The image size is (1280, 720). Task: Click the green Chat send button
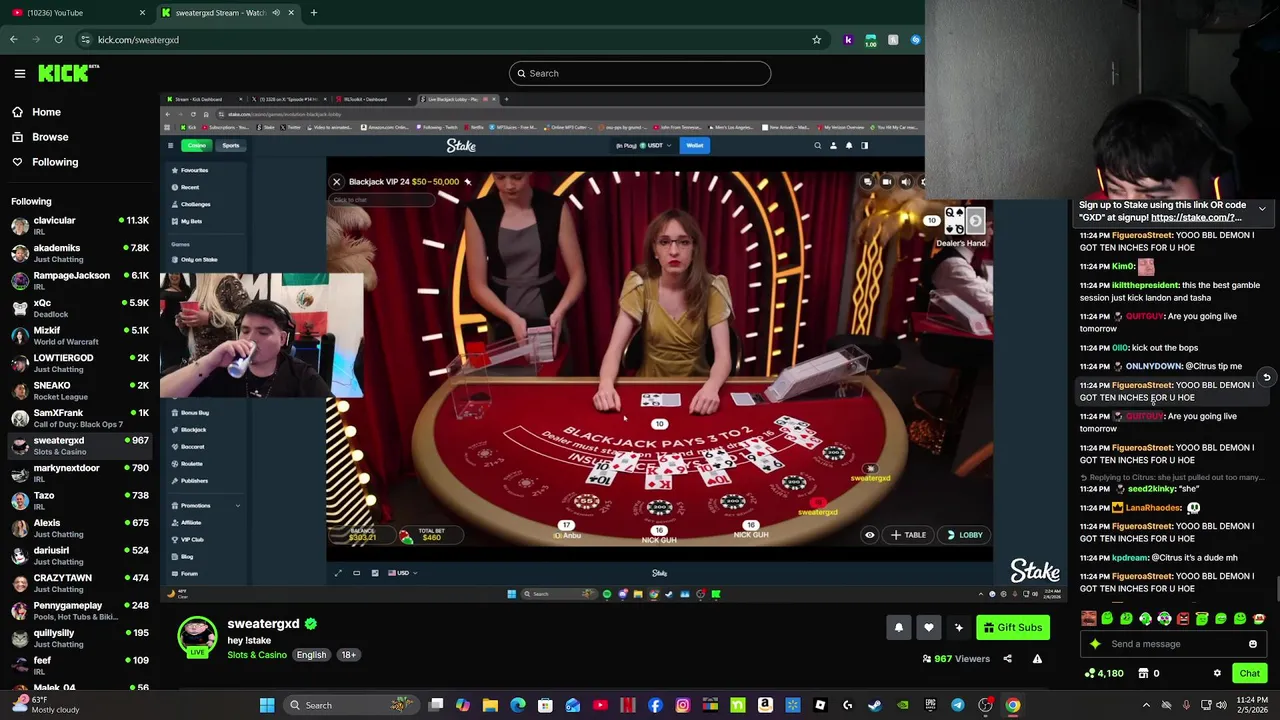[1249, 674]
